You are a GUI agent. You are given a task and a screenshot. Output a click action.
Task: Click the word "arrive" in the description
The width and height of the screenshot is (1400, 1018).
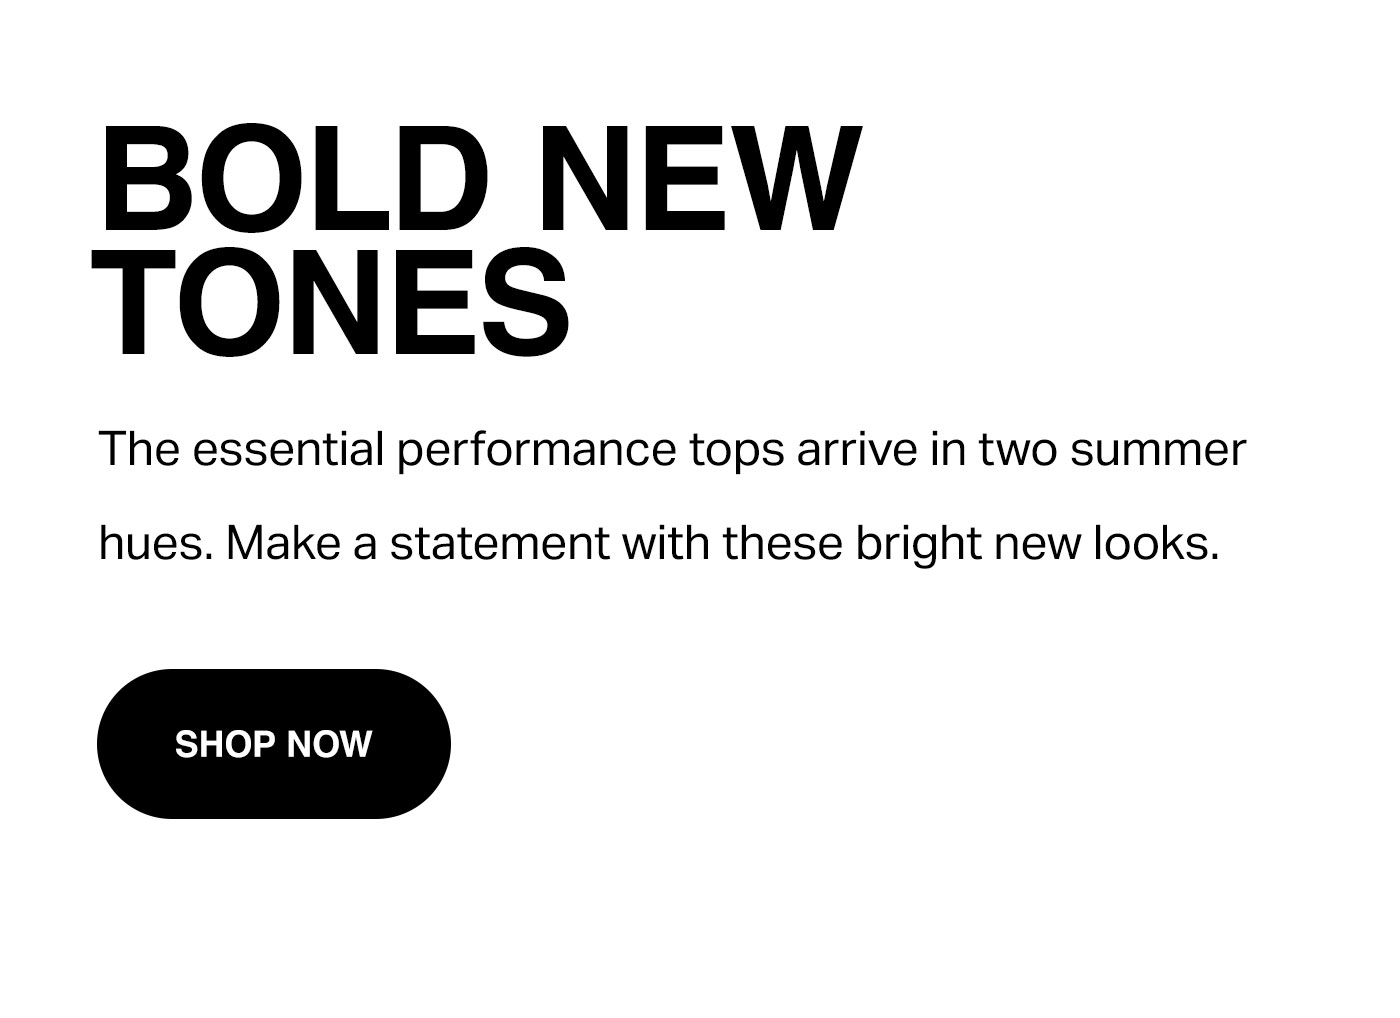tap(857, 449)
